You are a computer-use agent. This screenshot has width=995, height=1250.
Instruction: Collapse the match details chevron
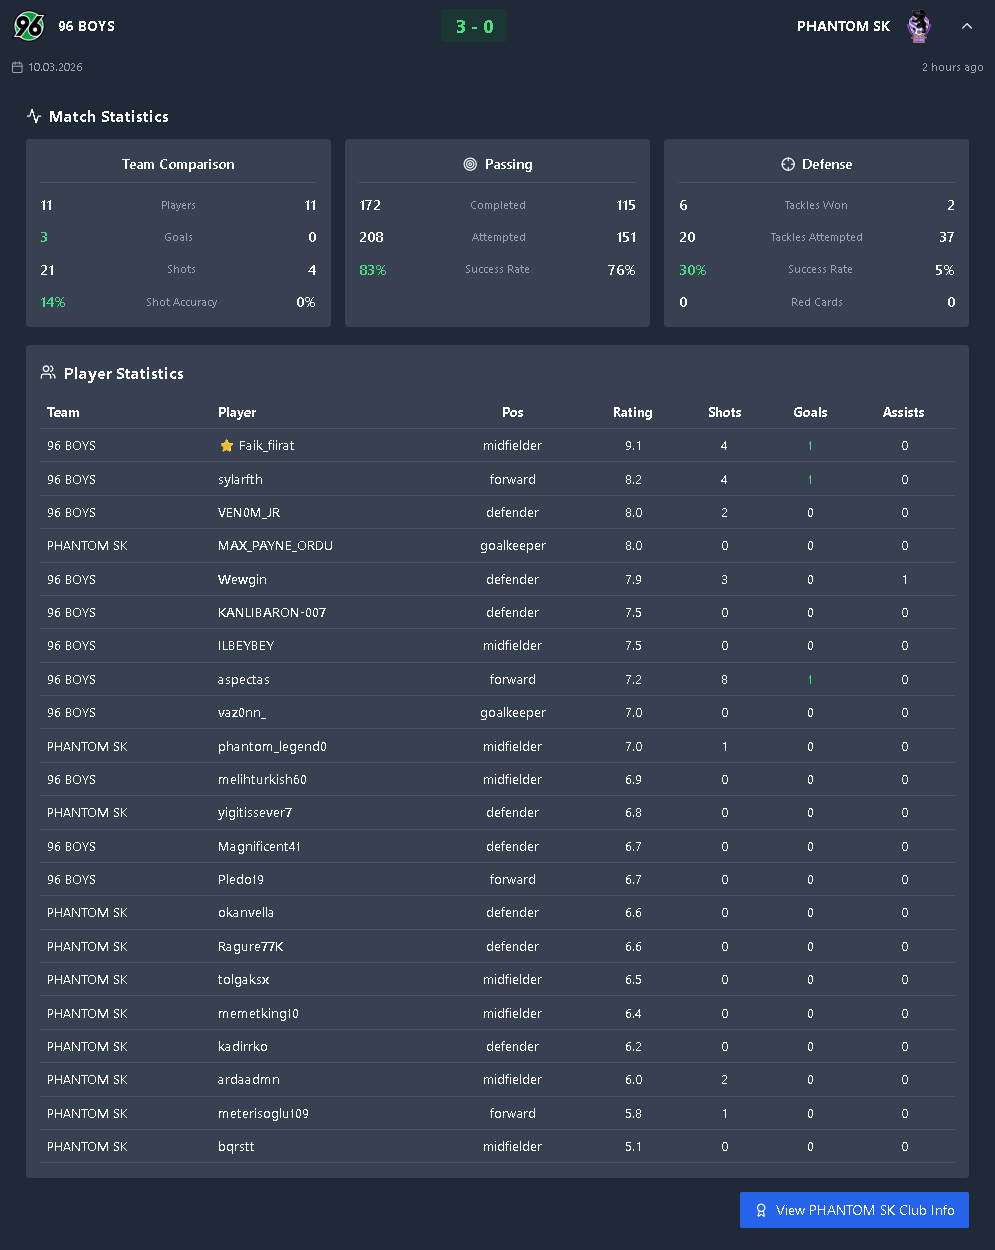pyautogui.click(x=966, y=27)
